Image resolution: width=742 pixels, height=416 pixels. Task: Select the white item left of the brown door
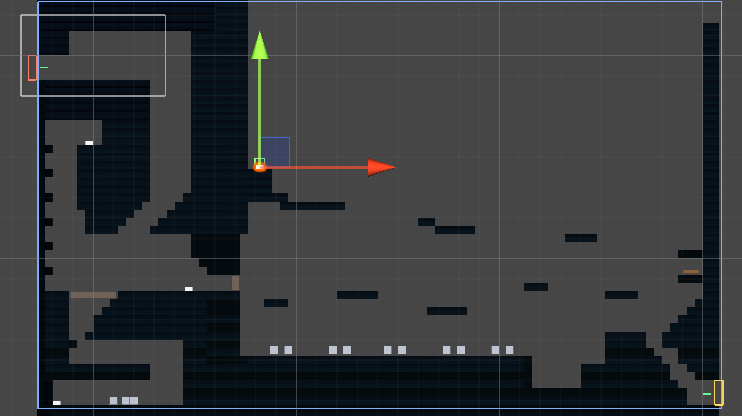[x=189, y=289]
